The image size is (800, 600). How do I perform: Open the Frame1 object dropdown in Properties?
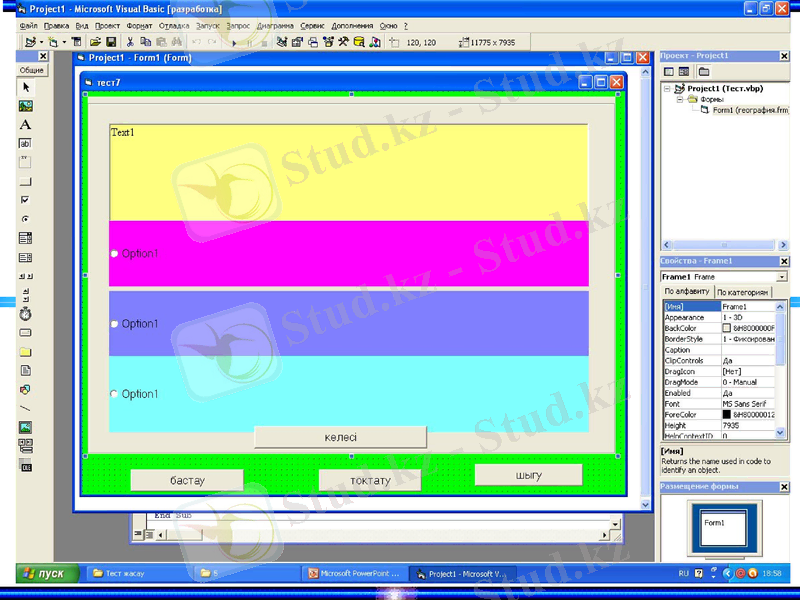[x=781, y=277]
